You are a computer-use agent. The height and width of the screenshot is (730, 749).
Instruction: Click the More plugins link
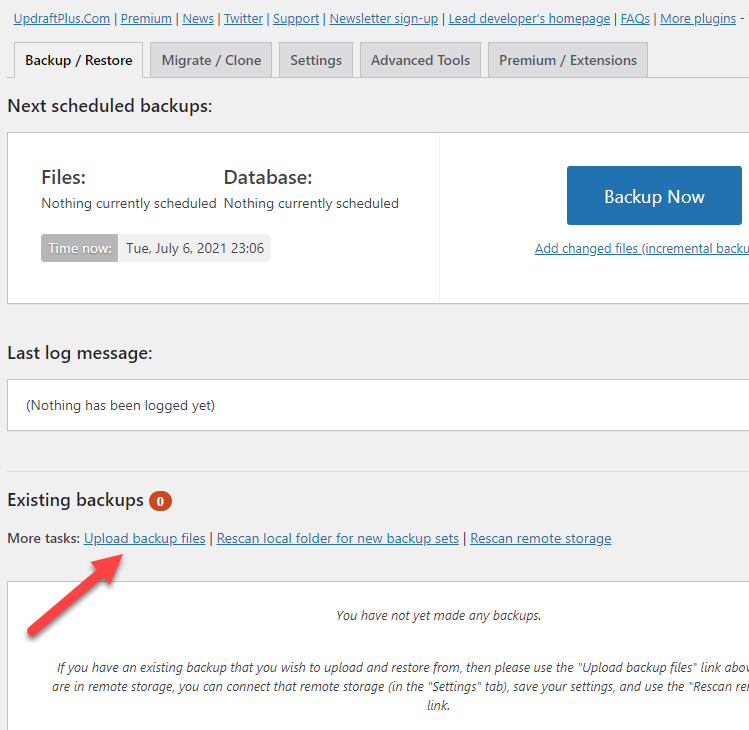[x=697, y=18]
